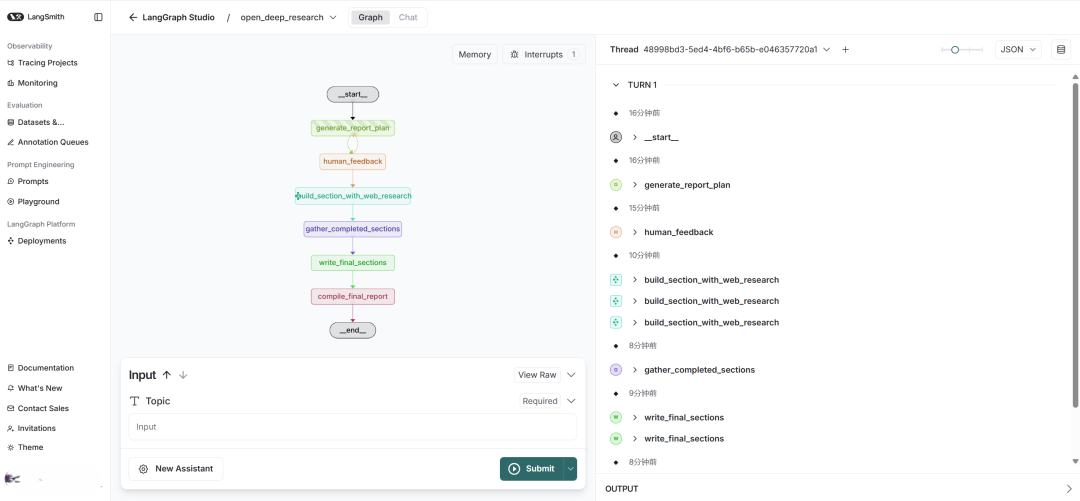Click the gather_completed_sections node icon in thread

pos(616,370)
